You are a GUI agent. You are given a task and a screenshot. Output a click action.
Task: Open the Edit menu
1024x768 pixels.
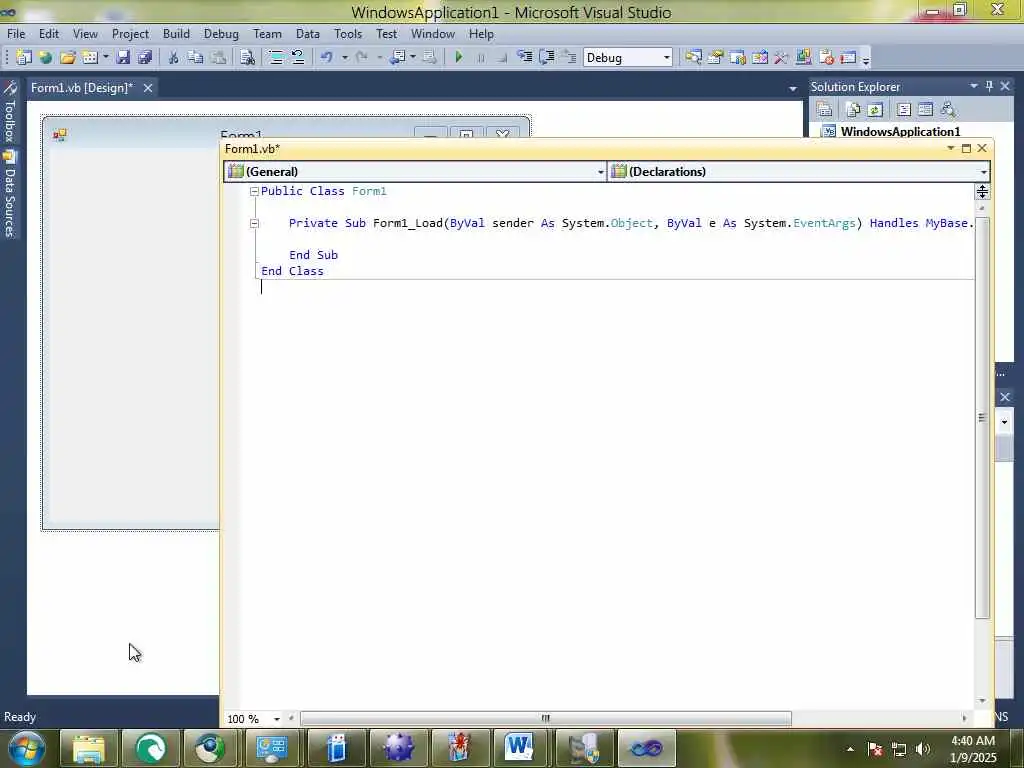click(48, 34)
